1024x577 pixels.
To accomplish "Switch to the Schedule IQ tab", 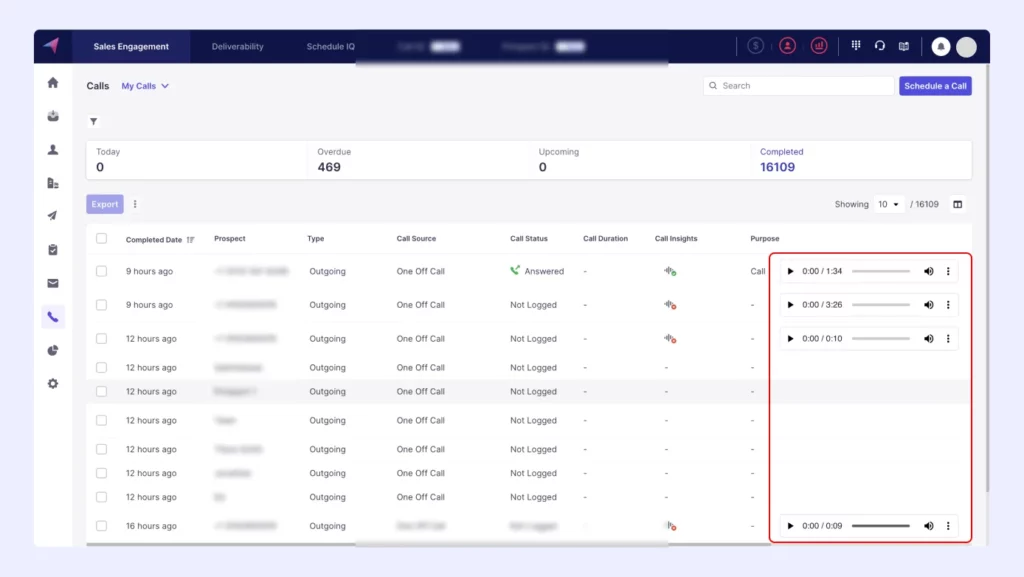I will pos(330,46).
